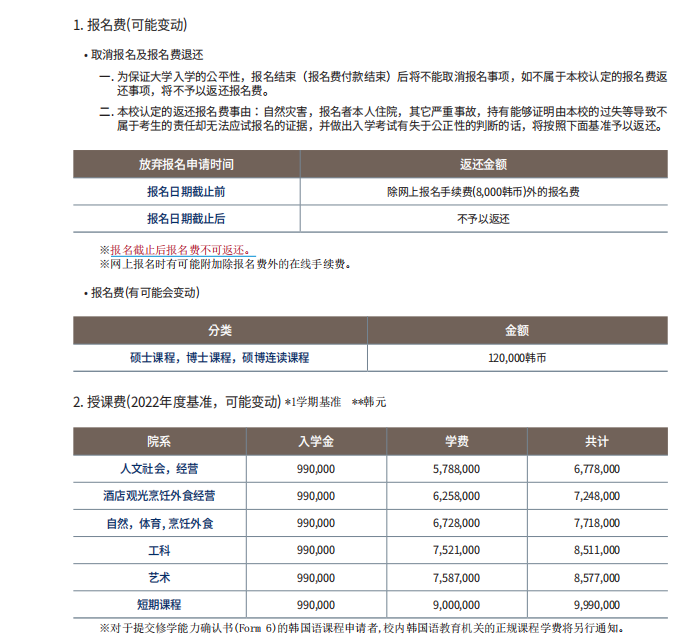Screen dimensions: 687x639
Task: Click the bullet "报名费(有可能会变动)"
Action: [x=145, y=293]
